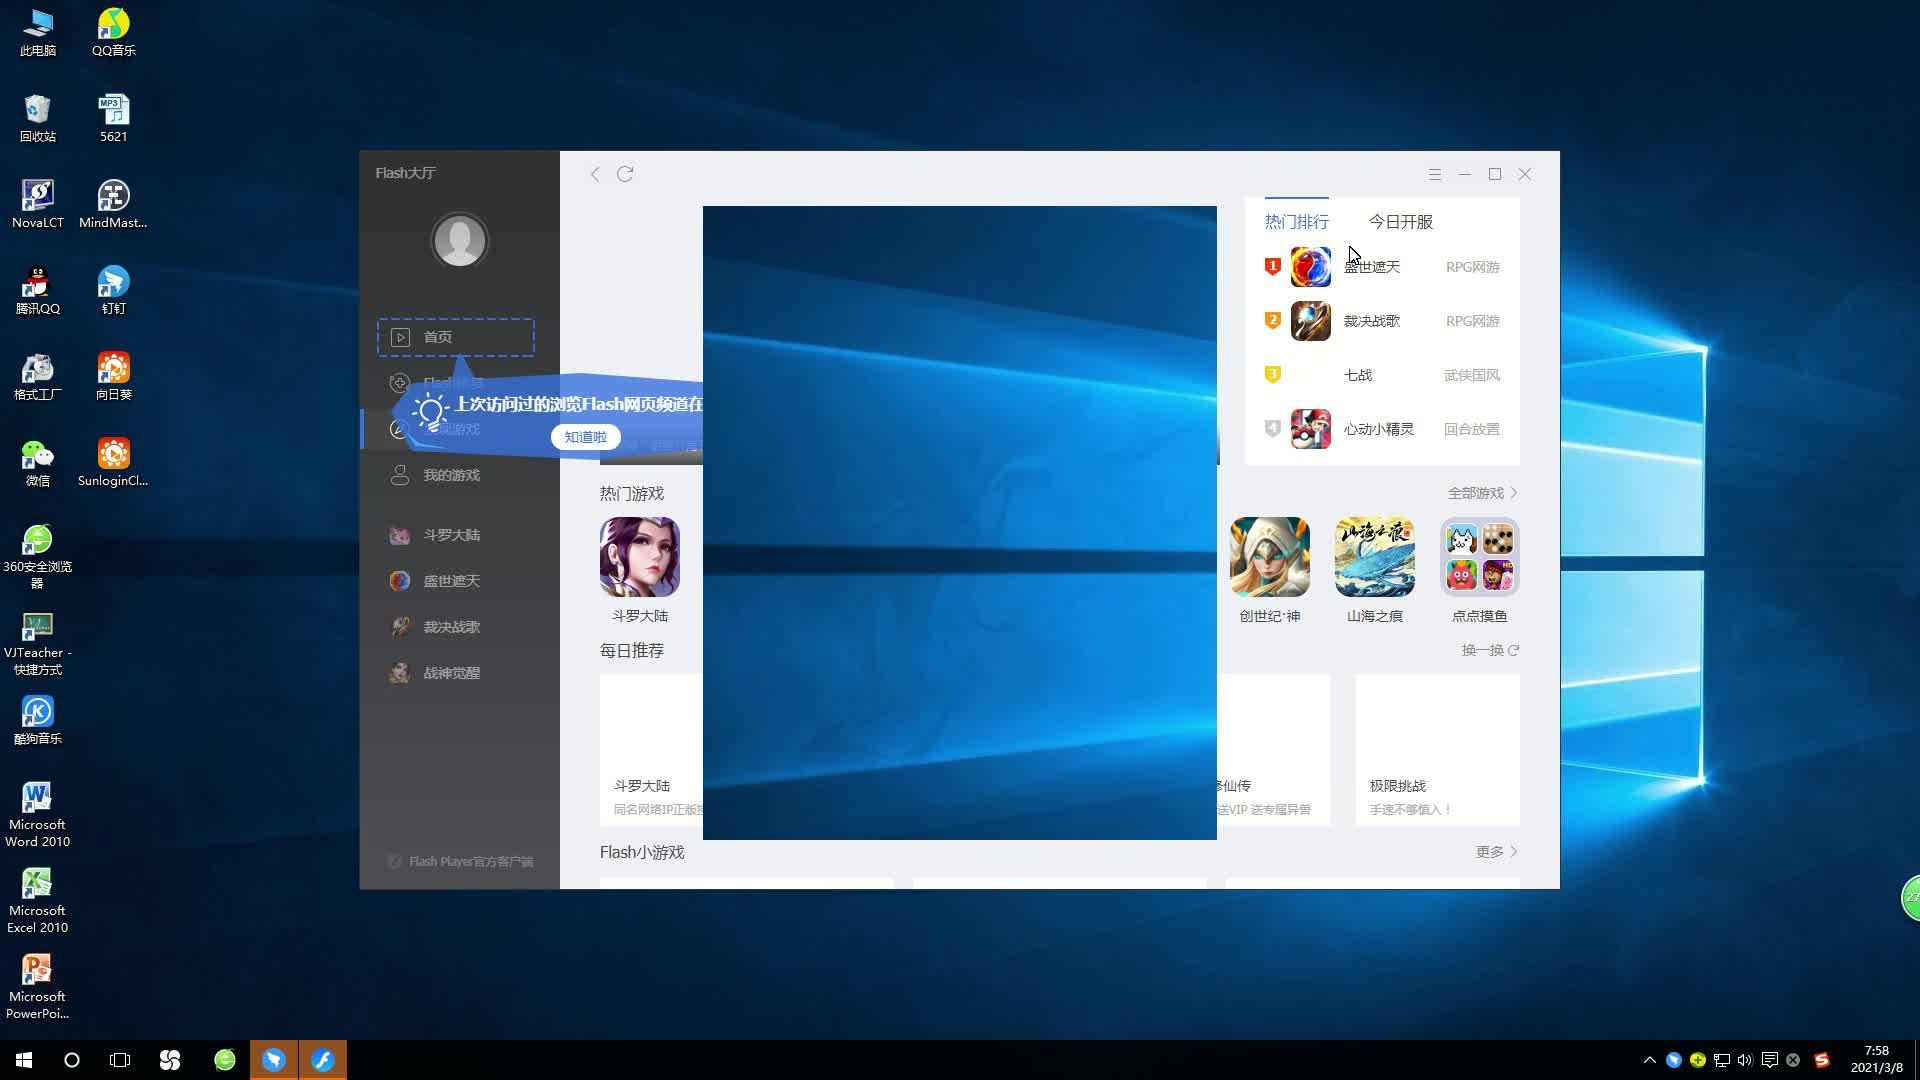Open the Windows Start menu
1920x1080 pixels.
click(24, 1060)
